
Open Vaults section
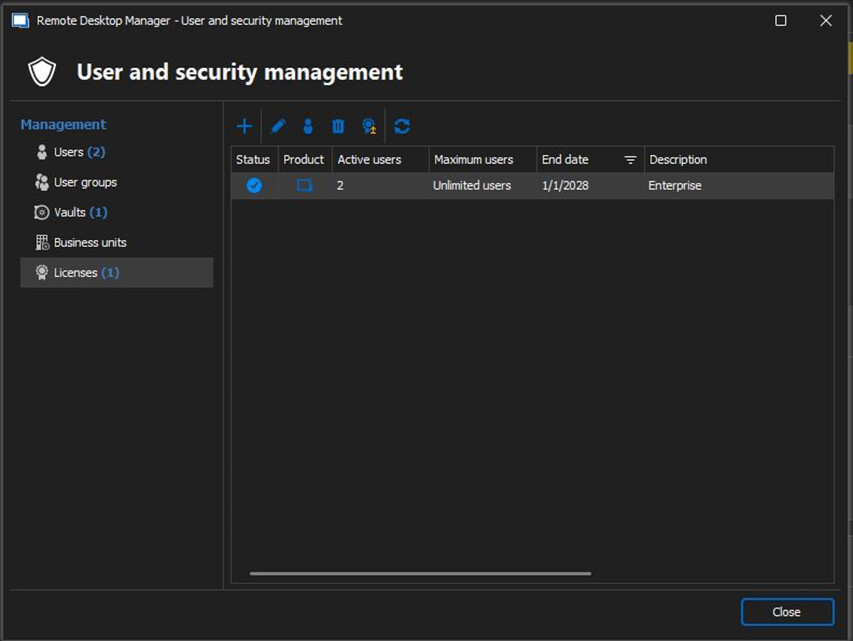click(116, 212)
